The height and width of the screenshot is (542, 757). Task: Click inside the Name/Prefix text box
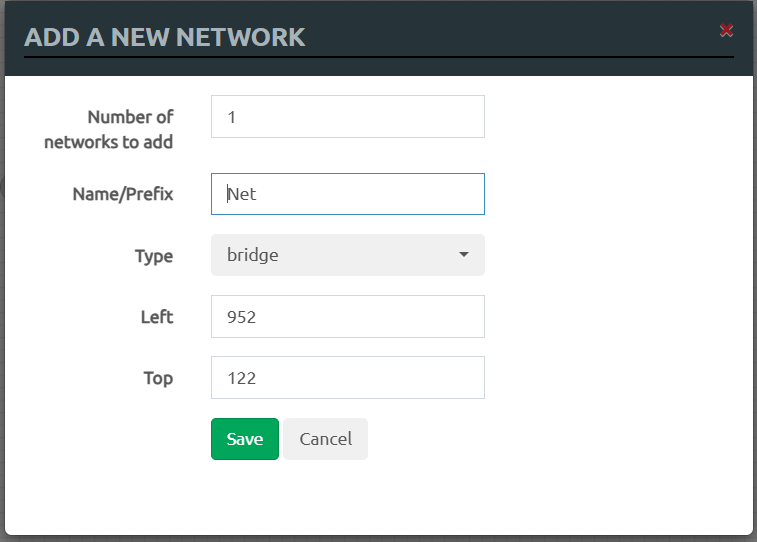pyautogui.click(x=348, y=194)
